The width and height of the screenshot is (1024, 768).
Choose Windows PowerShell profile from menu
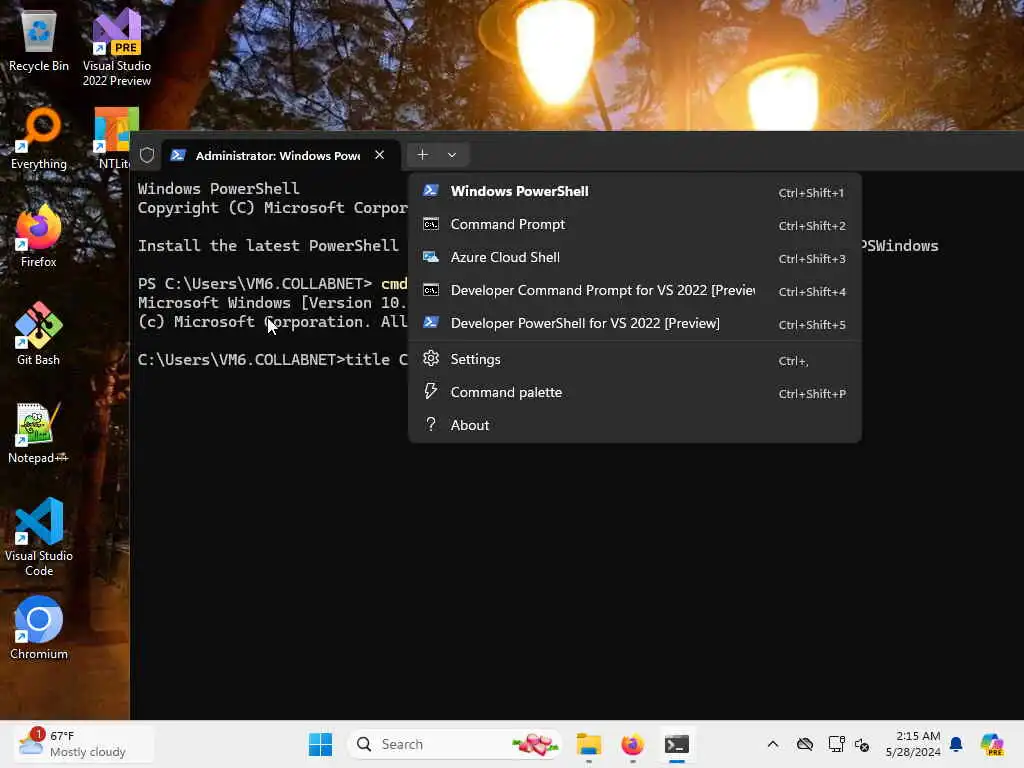(x=635, y=191)
